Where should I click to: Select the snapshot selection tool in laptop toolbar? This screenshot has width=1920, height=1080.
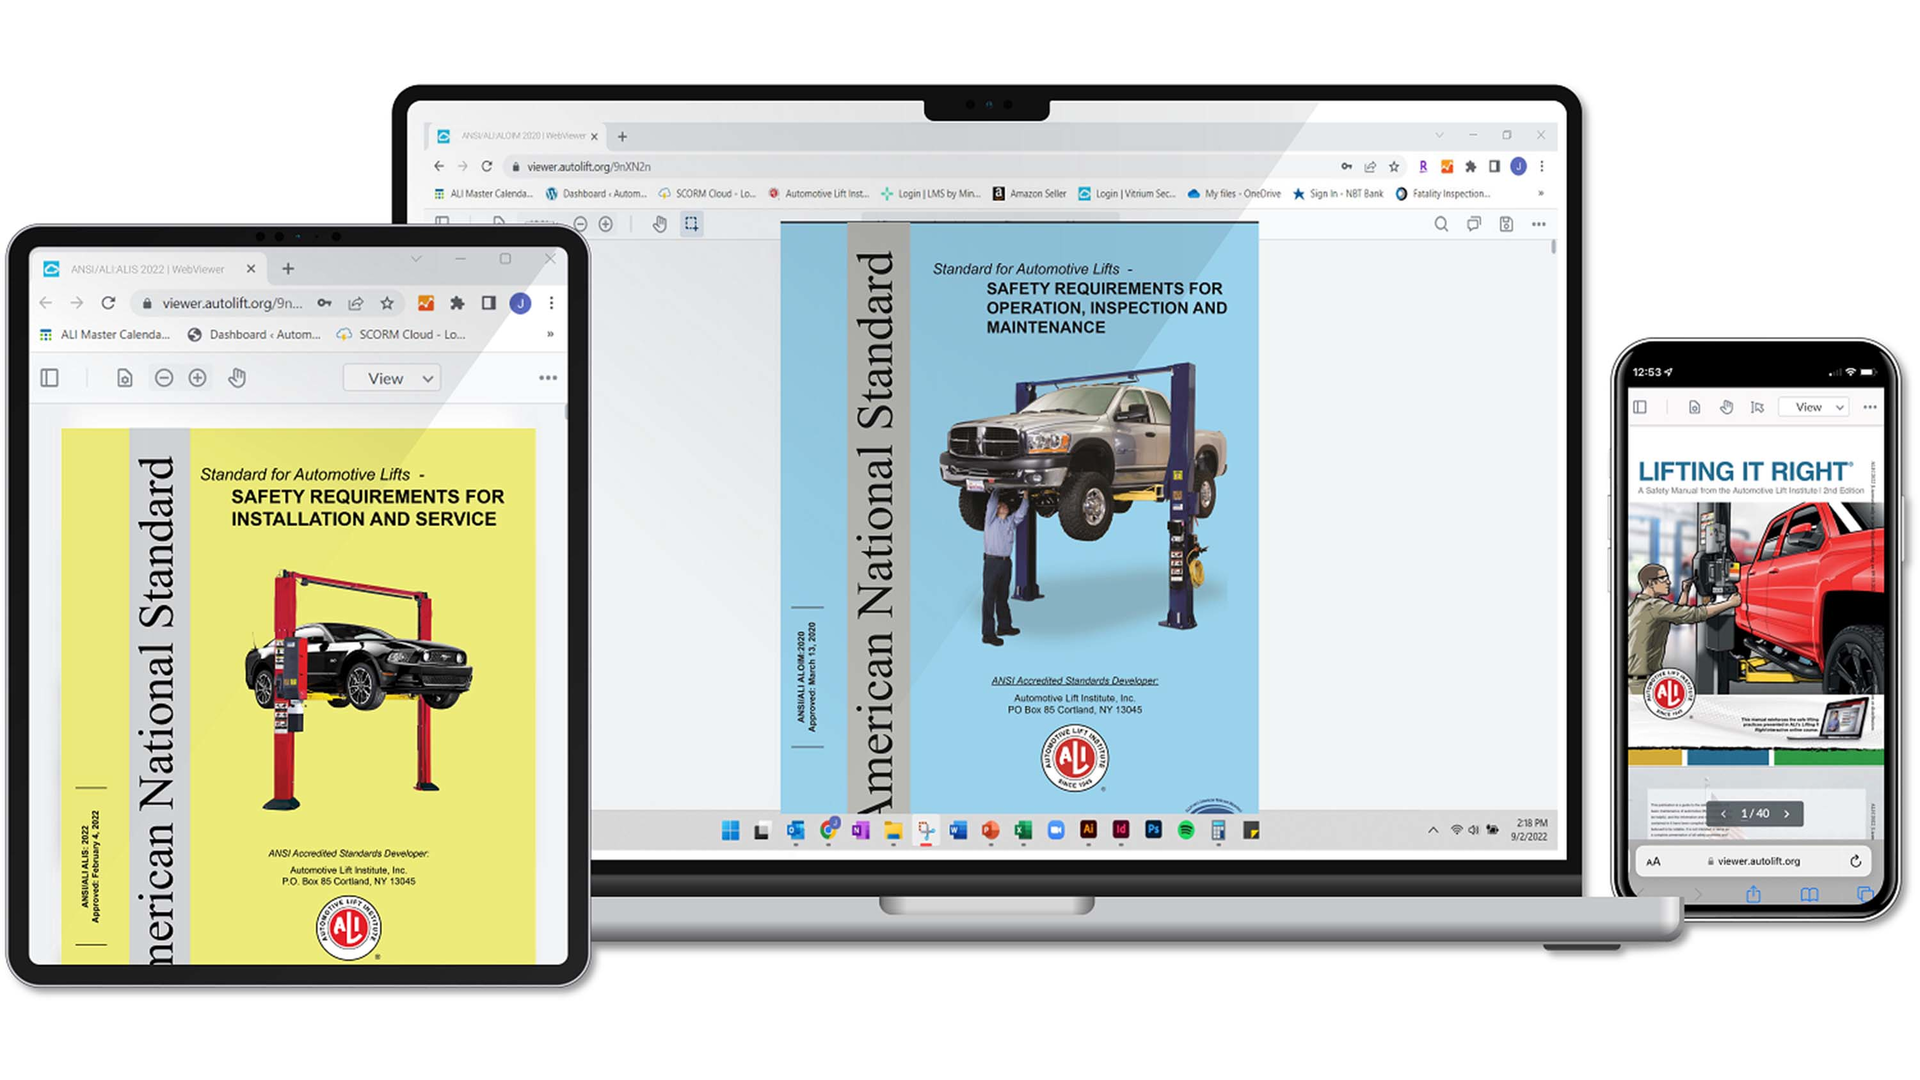(x=692, y=224)
